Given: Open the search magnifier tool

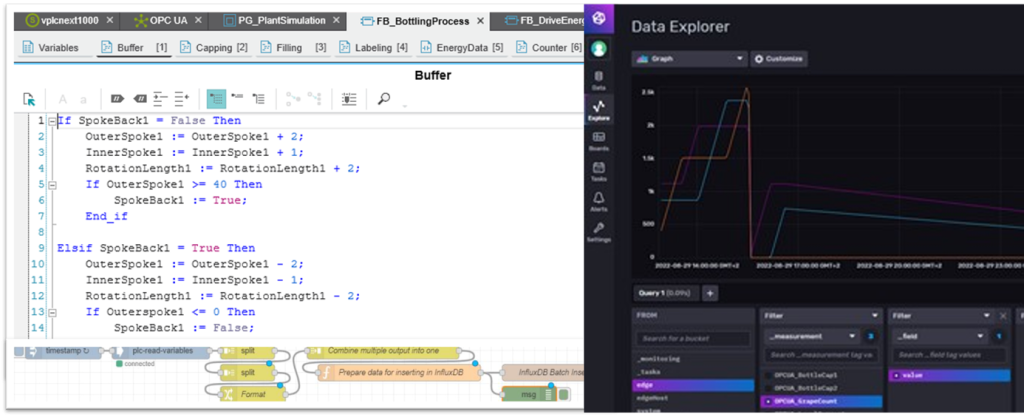Looking at the screenshot, I should pyautogui.click(x=385, y=99).
